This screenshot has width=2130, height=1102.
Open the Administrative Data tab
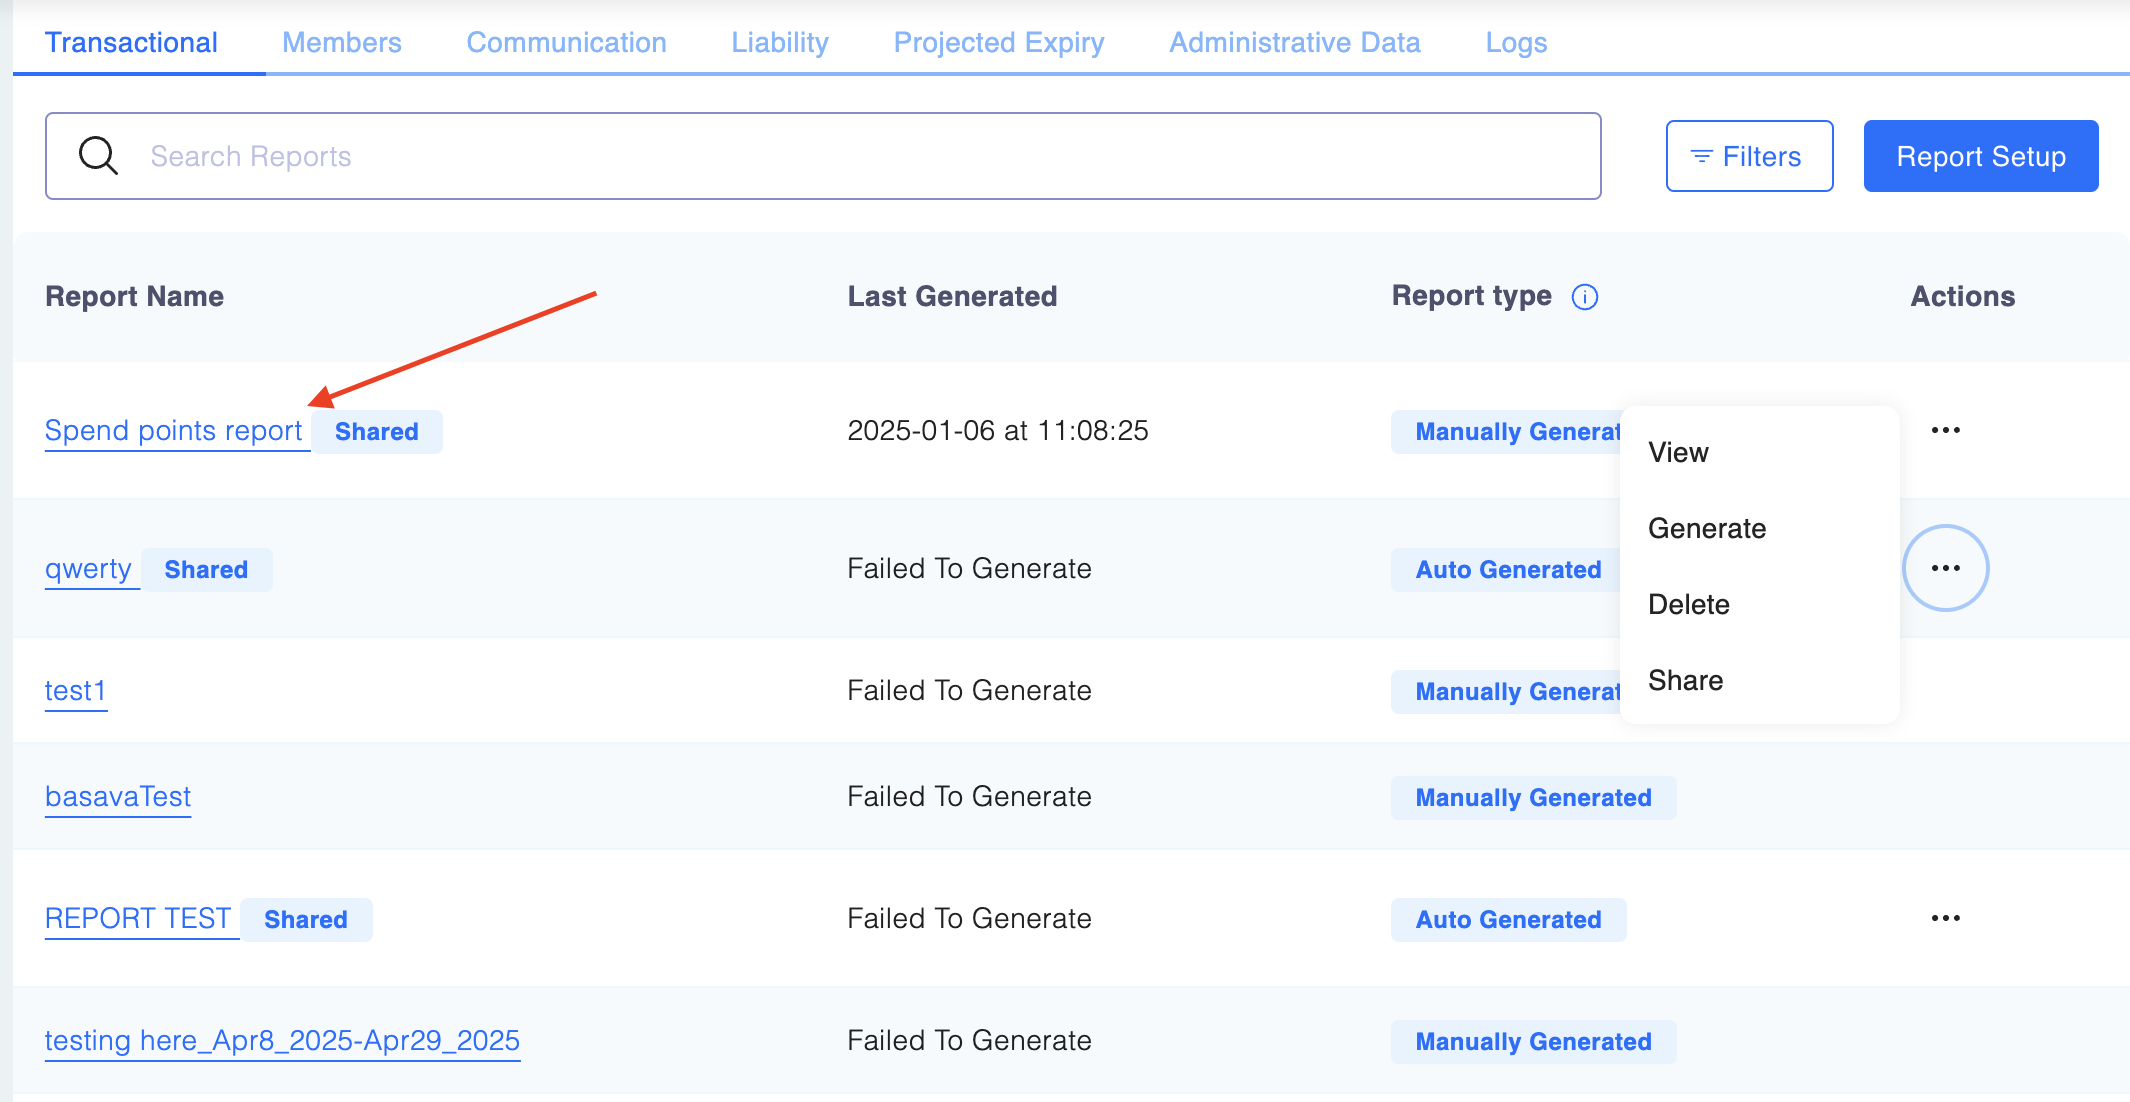1294,43
